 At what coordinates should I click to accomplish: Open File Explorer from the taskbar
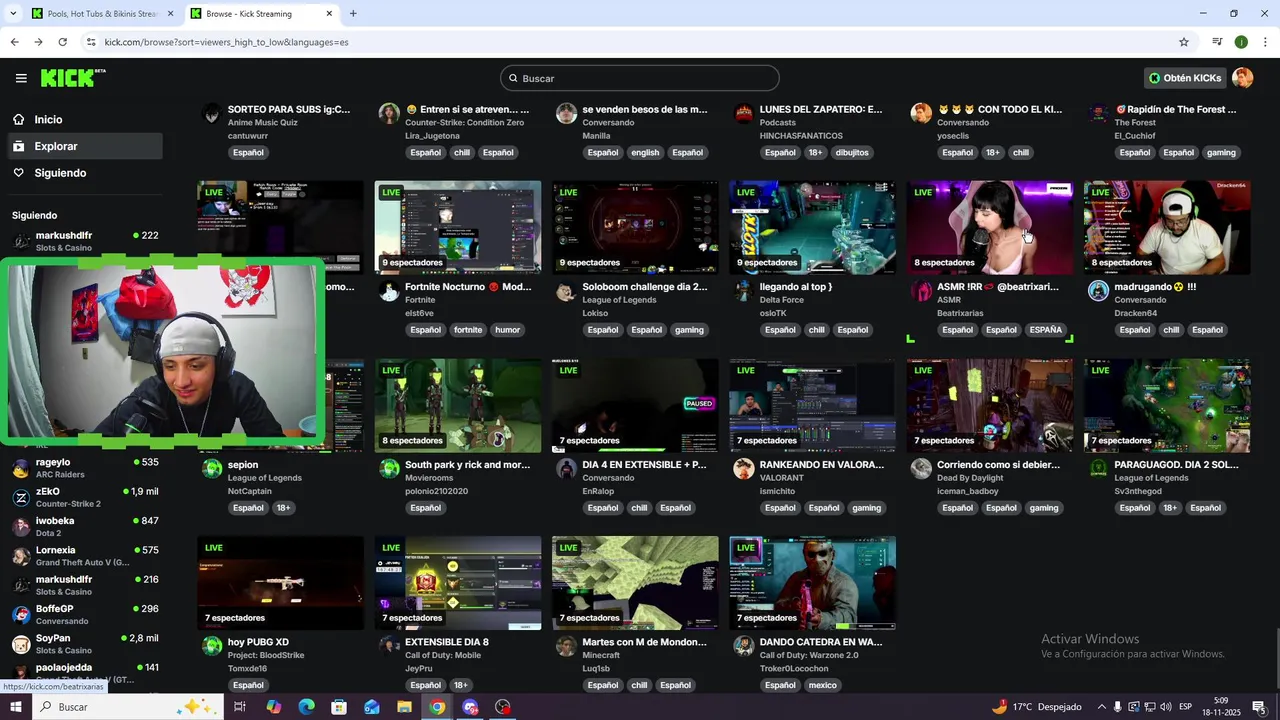[x=404, y=707]
